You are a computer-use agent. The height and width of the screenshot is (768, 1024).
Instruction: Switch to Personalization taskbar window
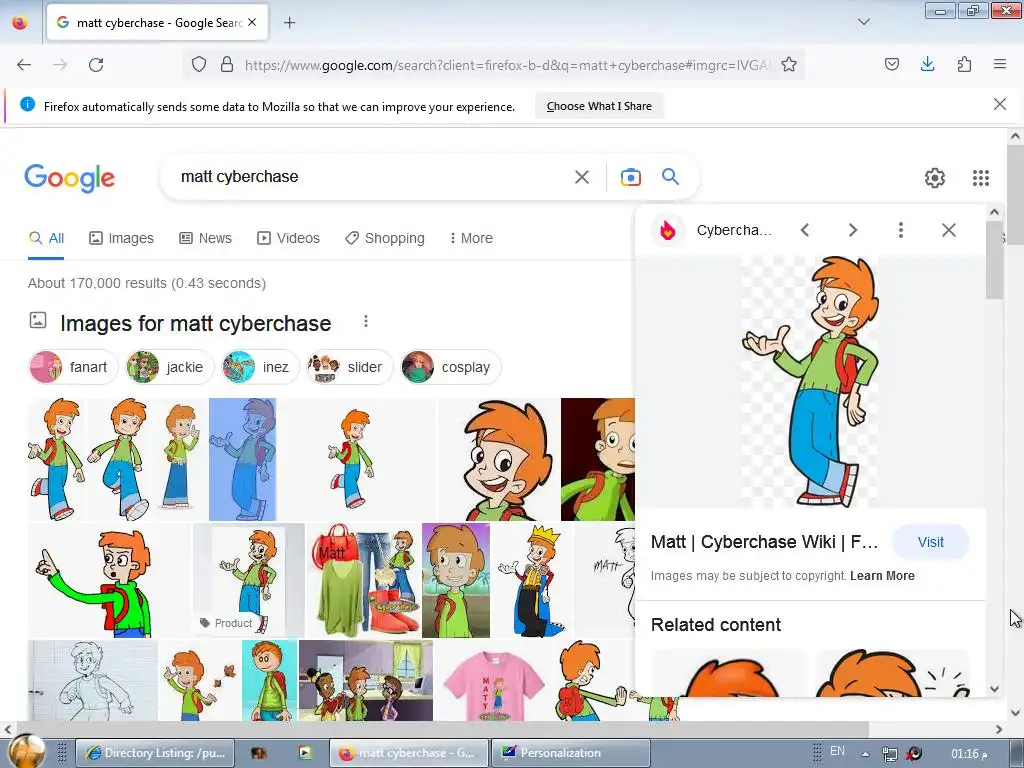pyautogui.click(x=571, y=753)
